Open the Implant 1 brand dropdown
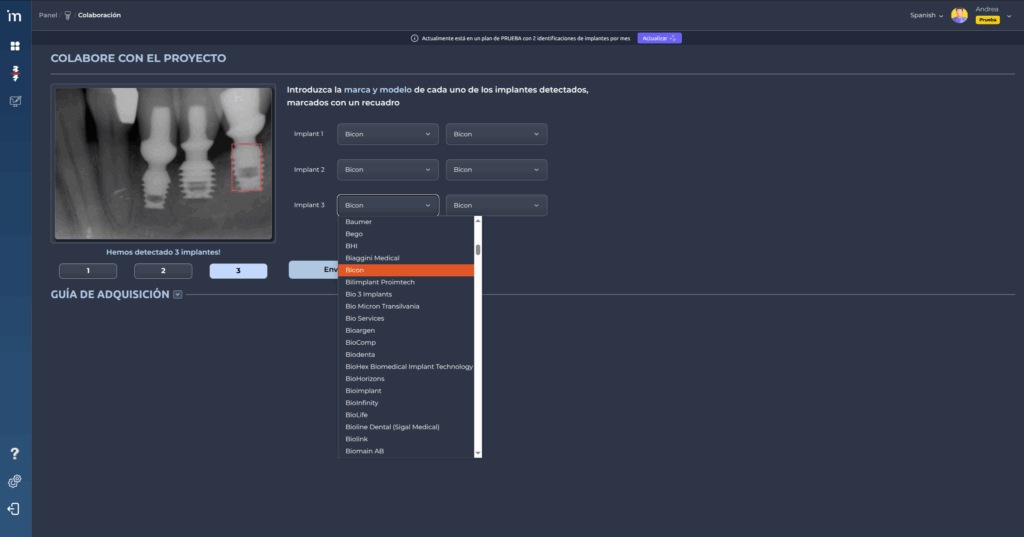 pos(388,134)
